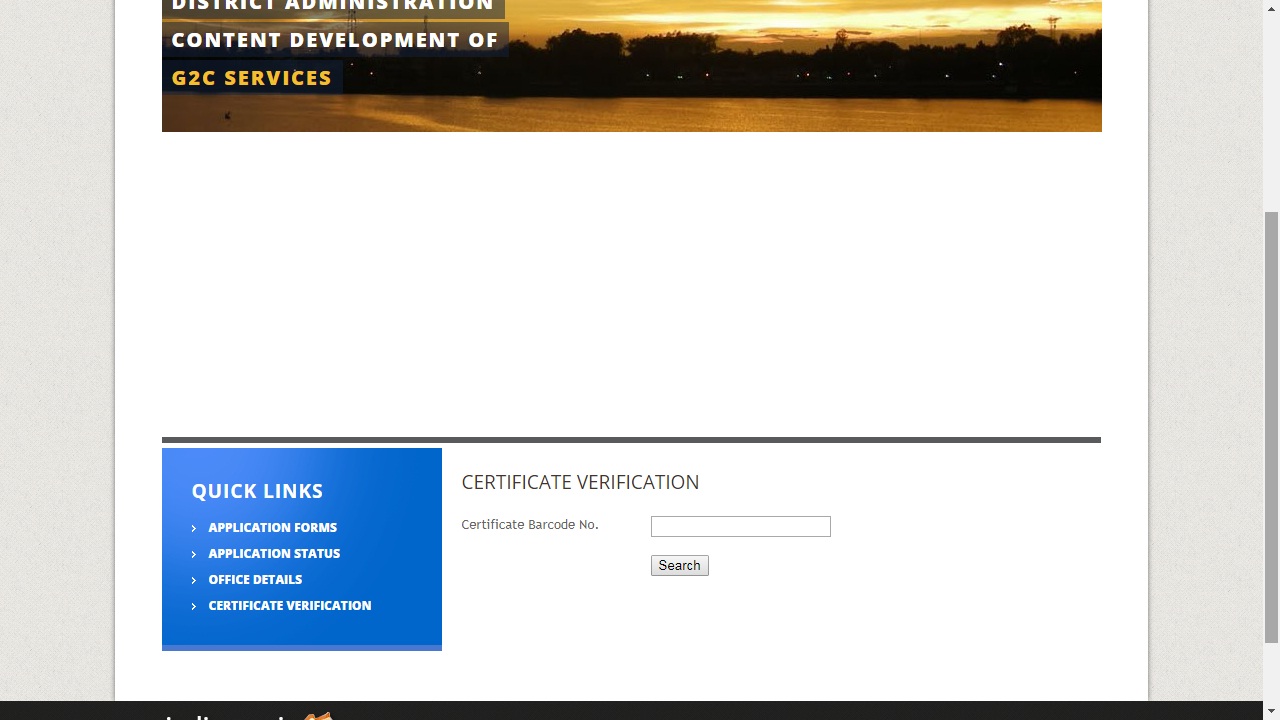
Task: Open the APPLICATION STATUS quick link
Action: pos(274,553)
